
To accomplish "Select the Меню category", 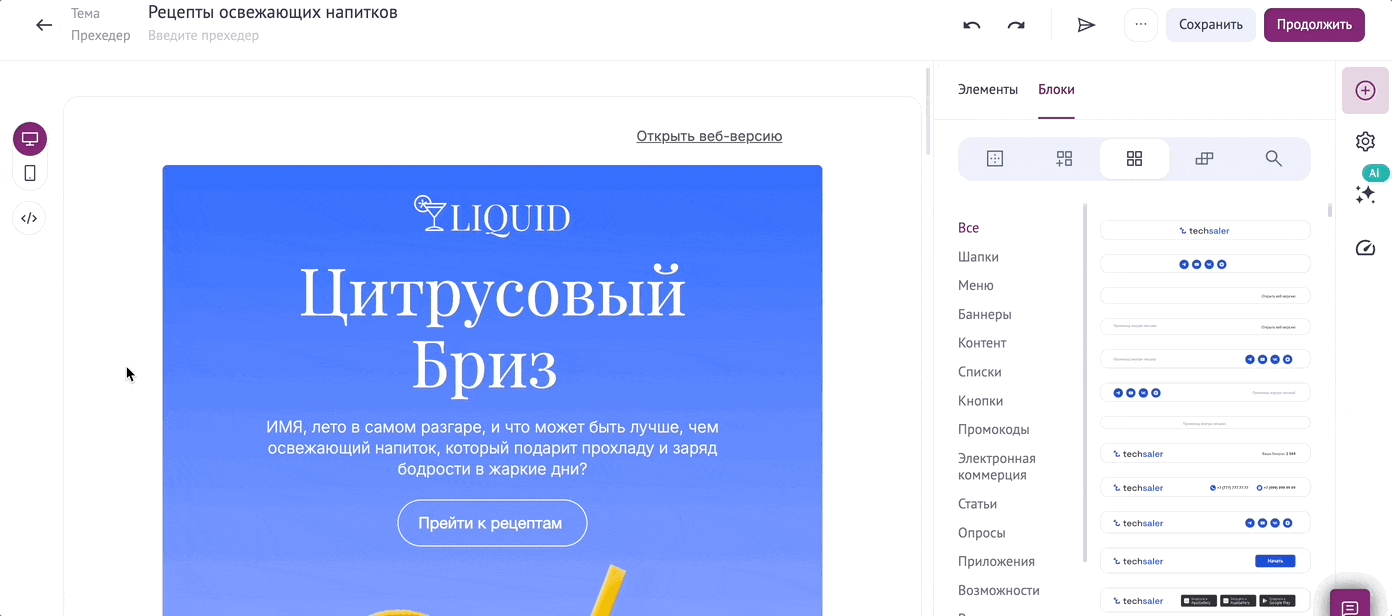I will click(976, 285).
